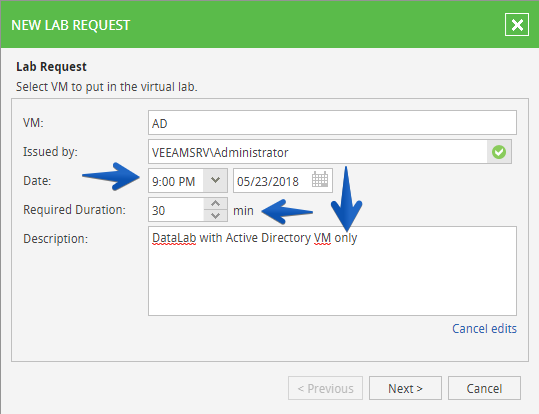Click the Lab Request section heading
Image resolution: width=539 pixels, height=414 pixels.
[51, 67]
